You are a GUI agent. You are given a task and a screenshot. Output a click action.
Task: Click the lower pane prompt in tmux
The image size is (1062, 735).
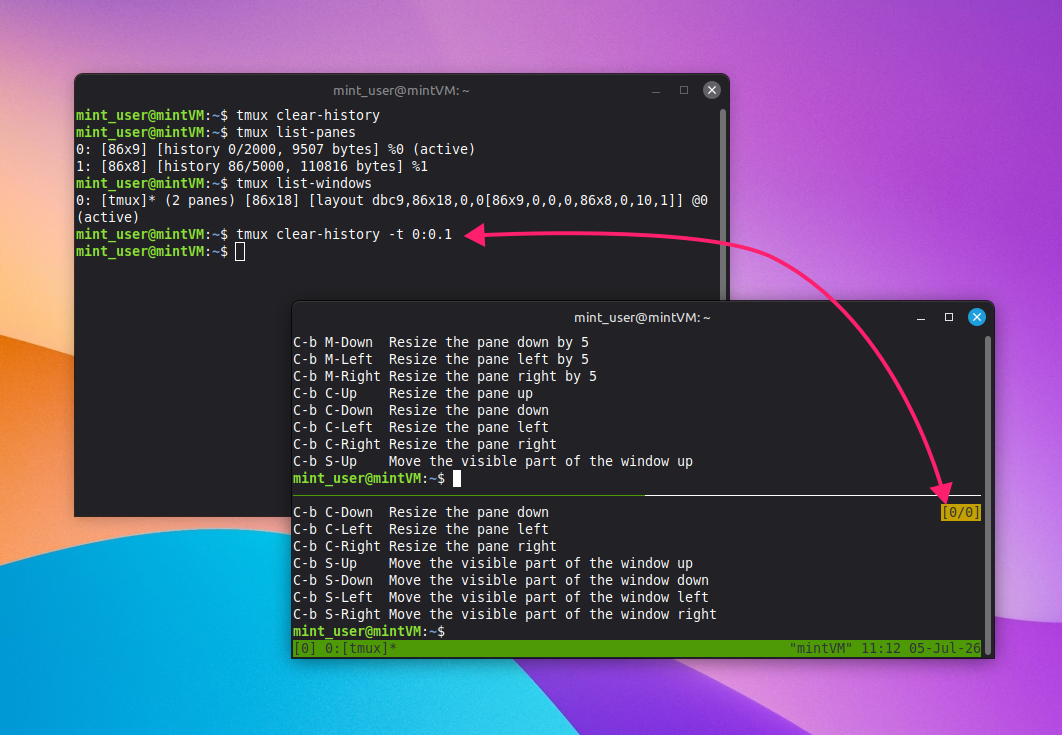point(368,631)
